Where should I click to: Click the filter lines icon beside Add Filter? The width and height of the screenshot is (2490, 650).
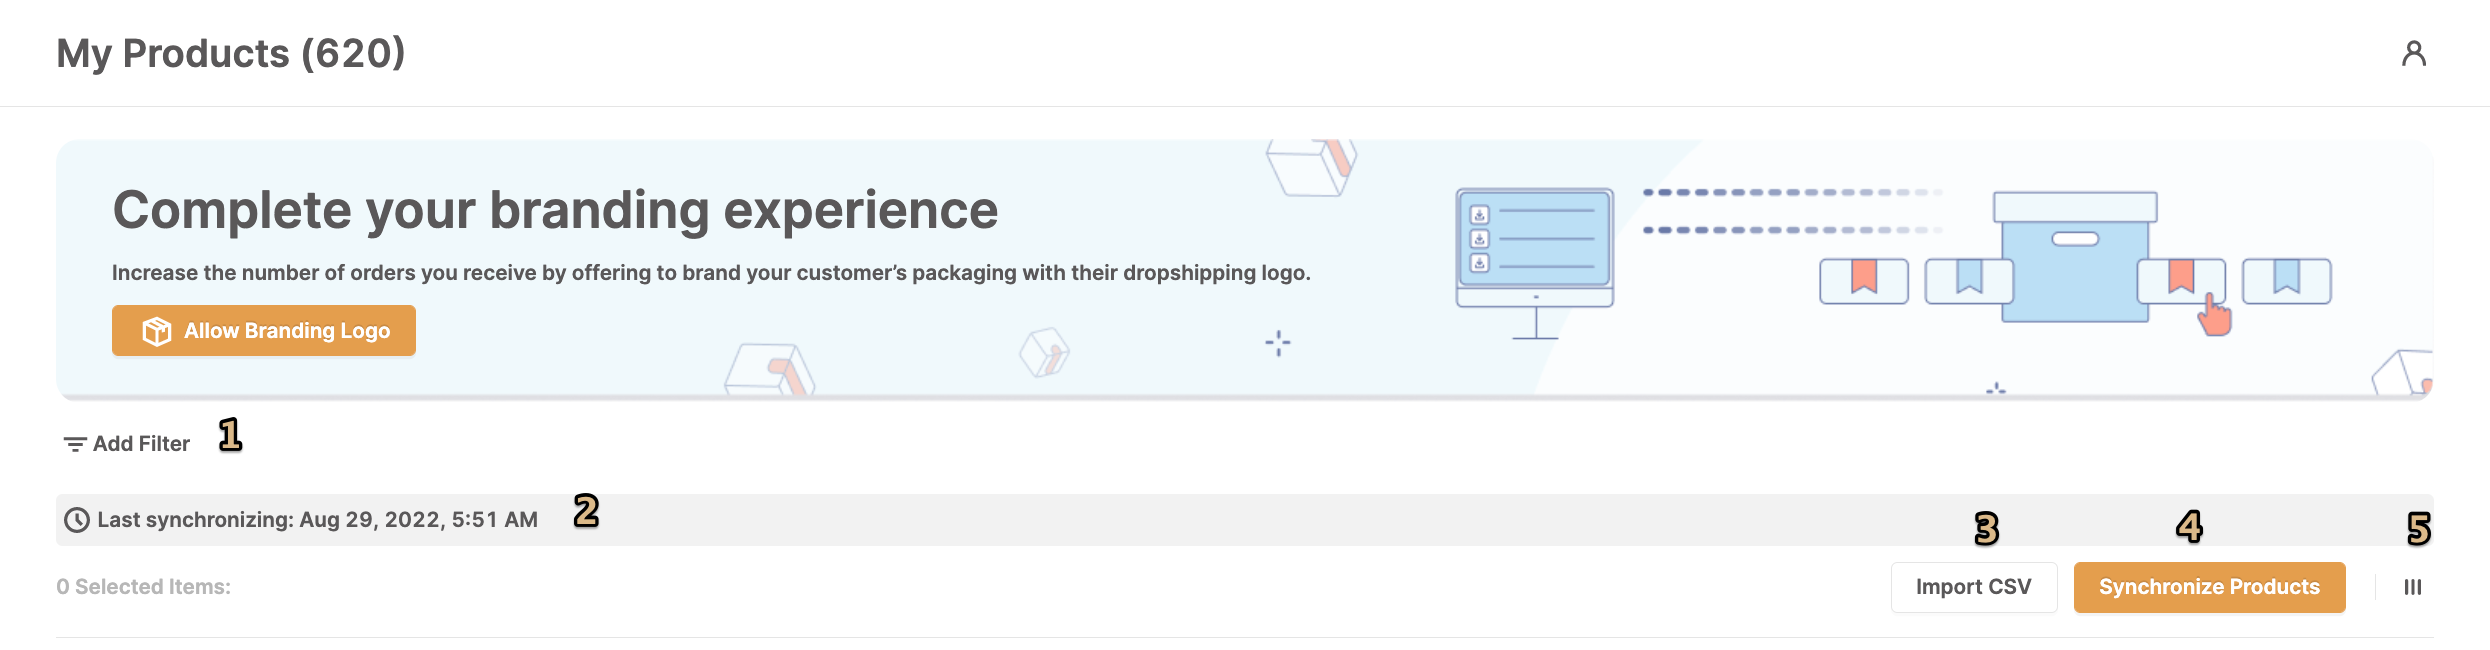click(x=74, y=444)
